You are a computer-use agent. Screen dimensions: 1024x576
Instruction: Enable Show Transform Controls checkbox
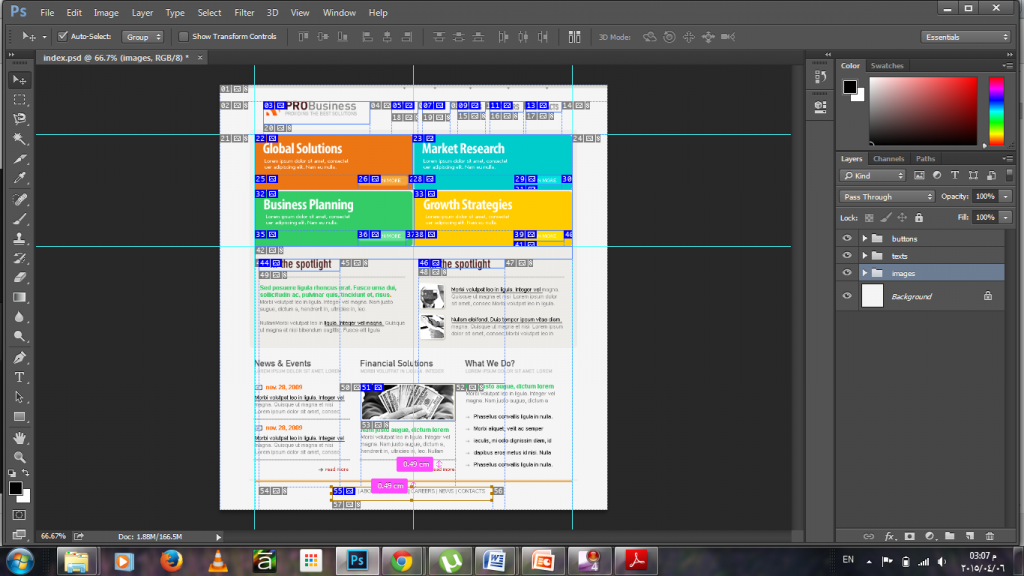[184, 37]
